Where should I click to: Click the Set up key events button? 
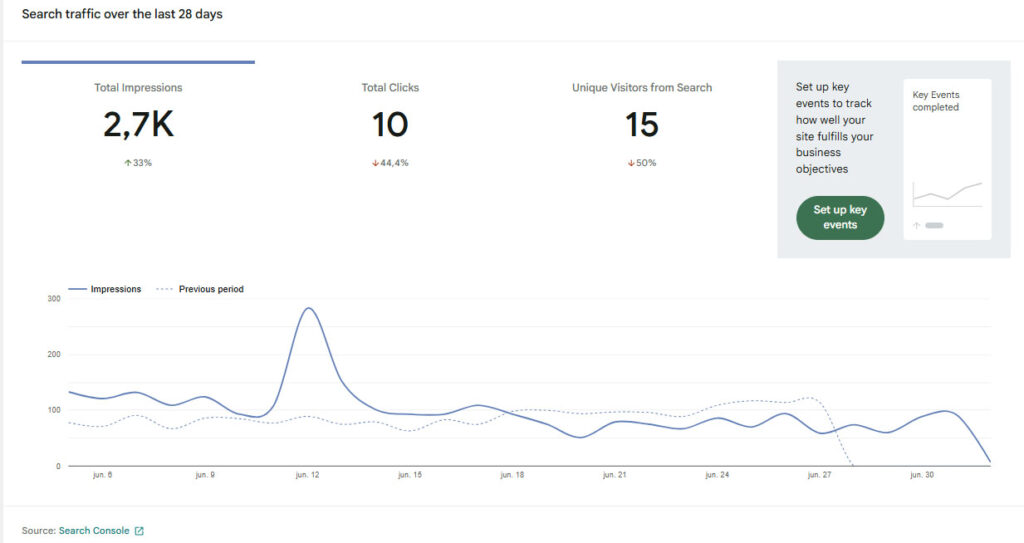[x=840, y=218]
